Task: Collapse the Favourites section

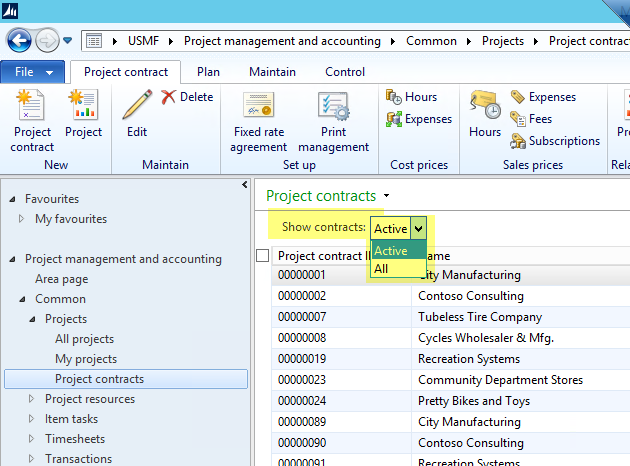Action: [10, 199]
